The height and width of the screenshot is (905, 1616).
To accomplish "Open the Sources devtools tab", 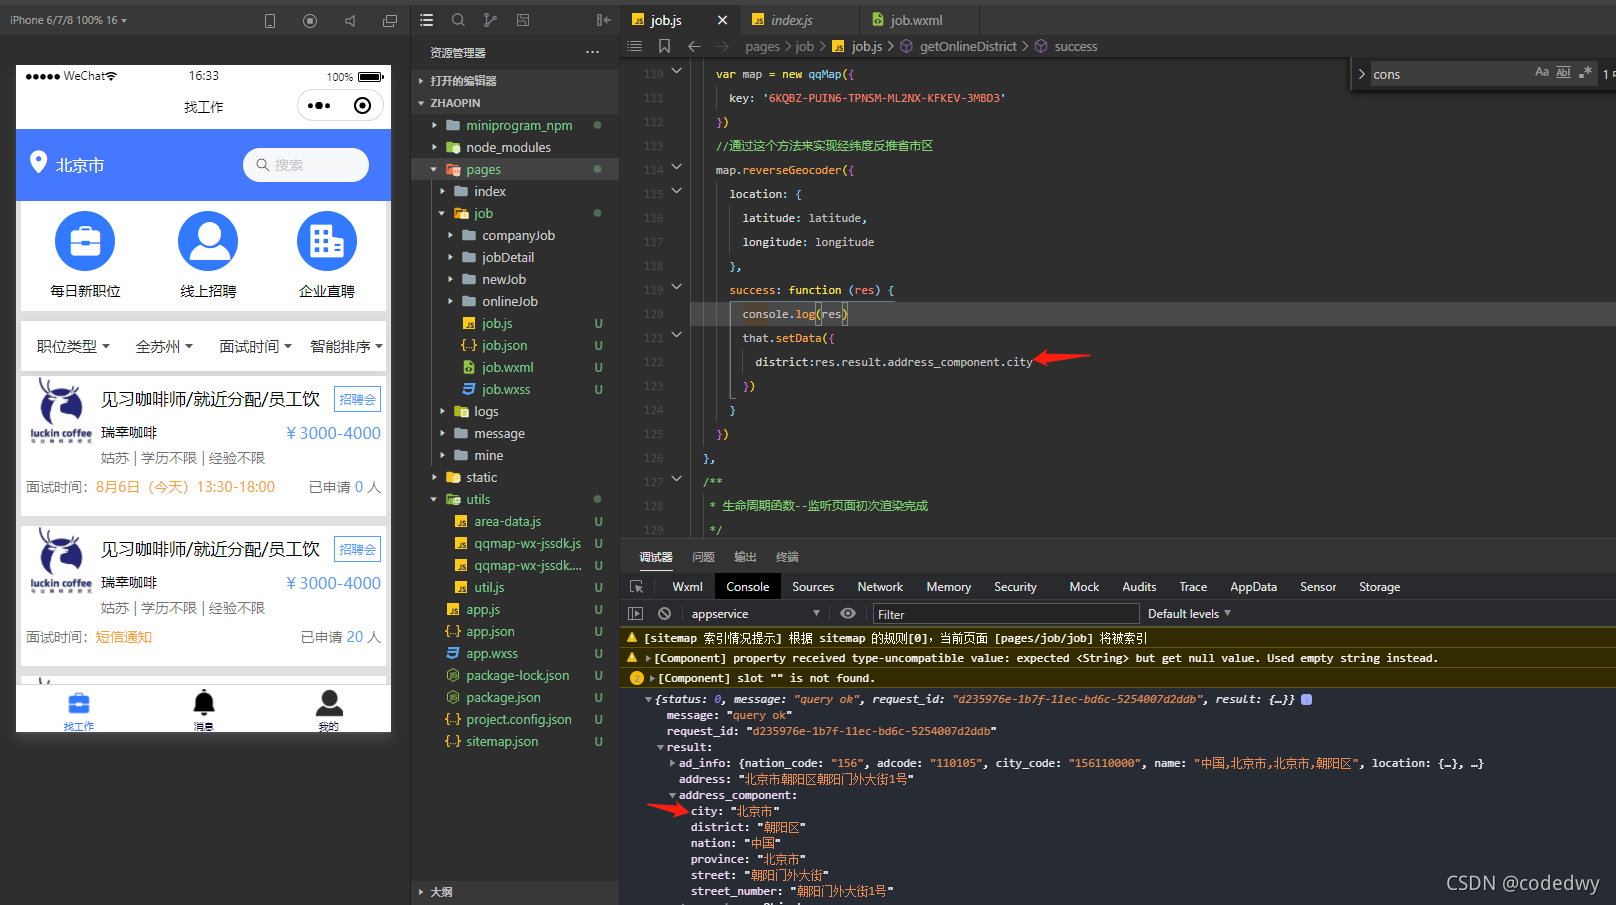I will point(813,587).
